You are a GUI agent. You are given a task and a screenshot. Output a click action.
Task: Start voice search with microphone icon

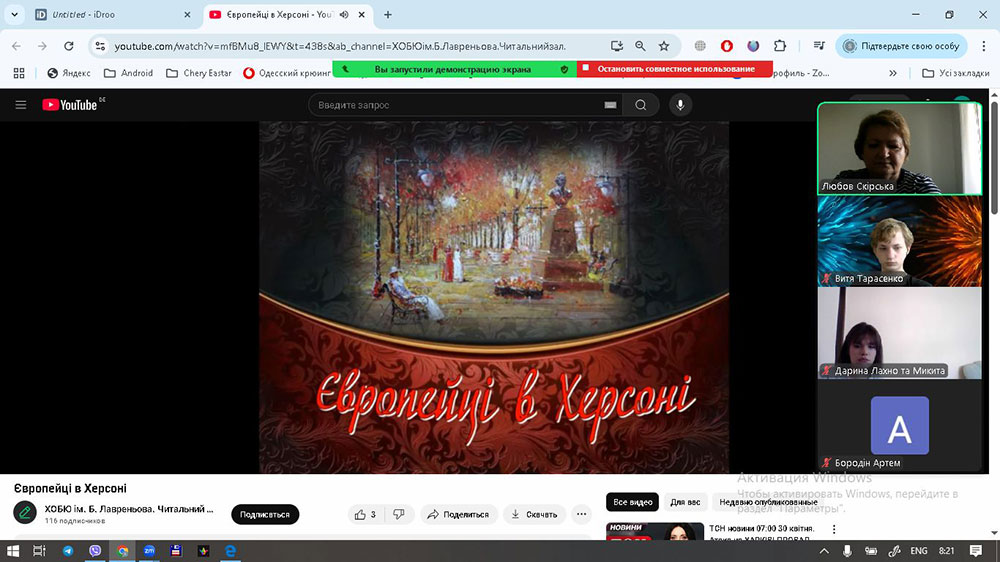click(x=680, y=105)
